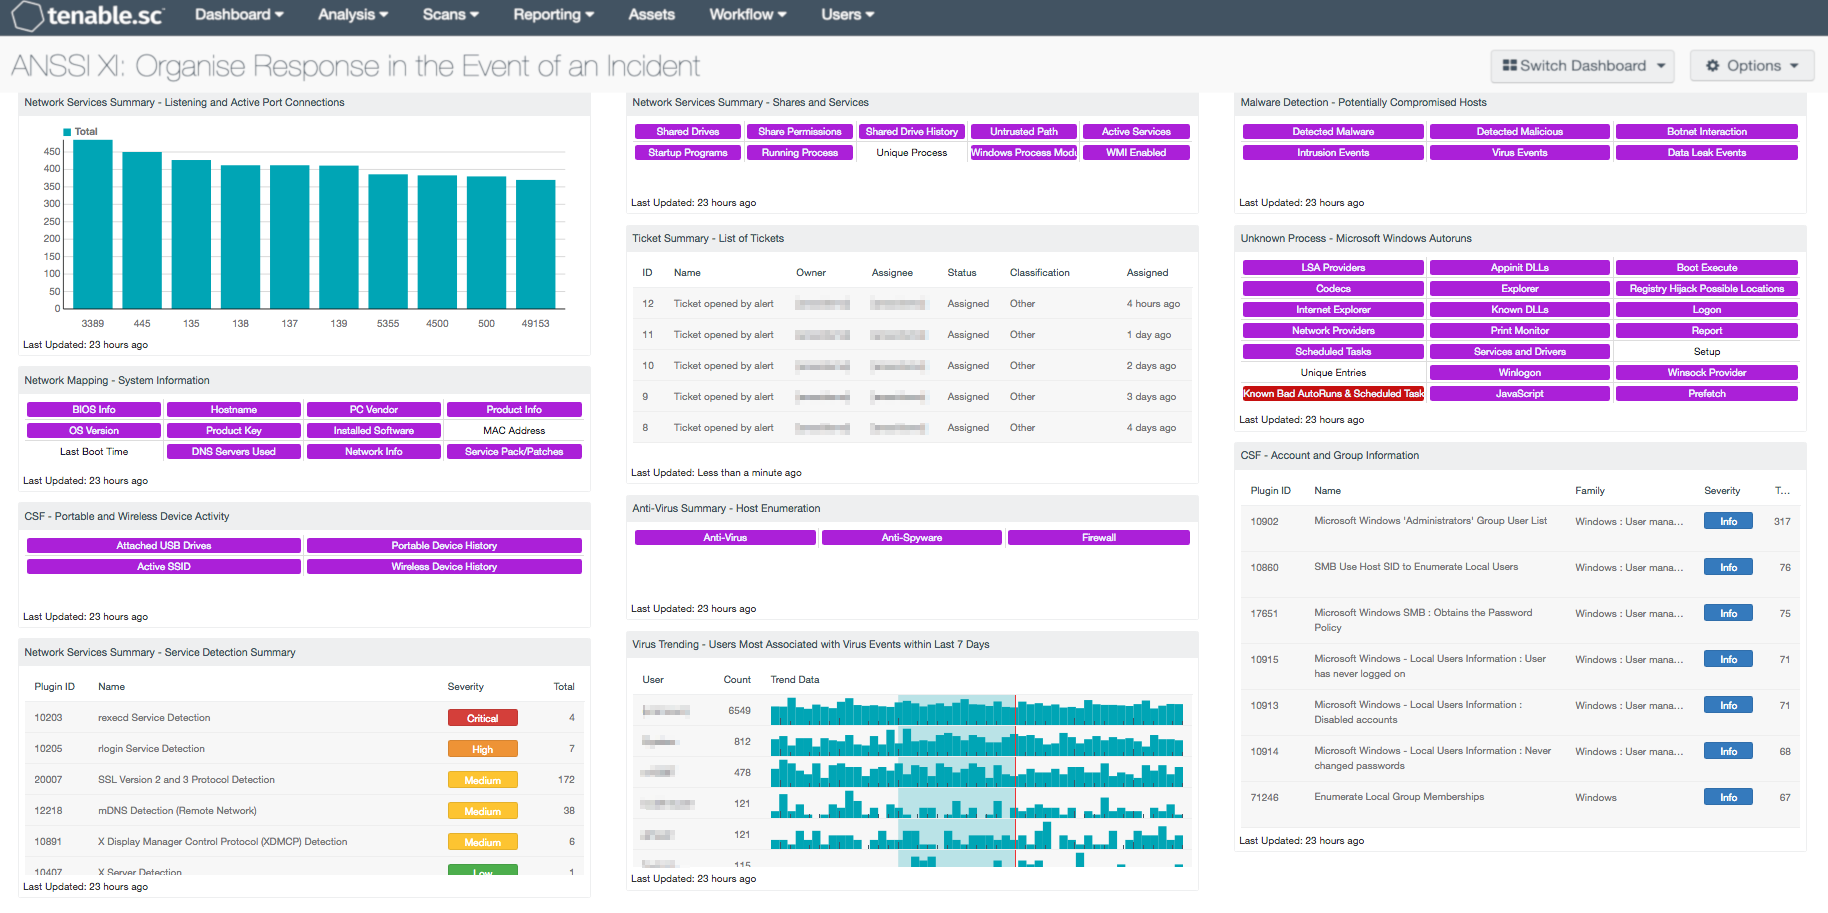The width and height of the screenshot is (1828, 913).
Task: Open the Startup Programs indicator
Action: 688,153
